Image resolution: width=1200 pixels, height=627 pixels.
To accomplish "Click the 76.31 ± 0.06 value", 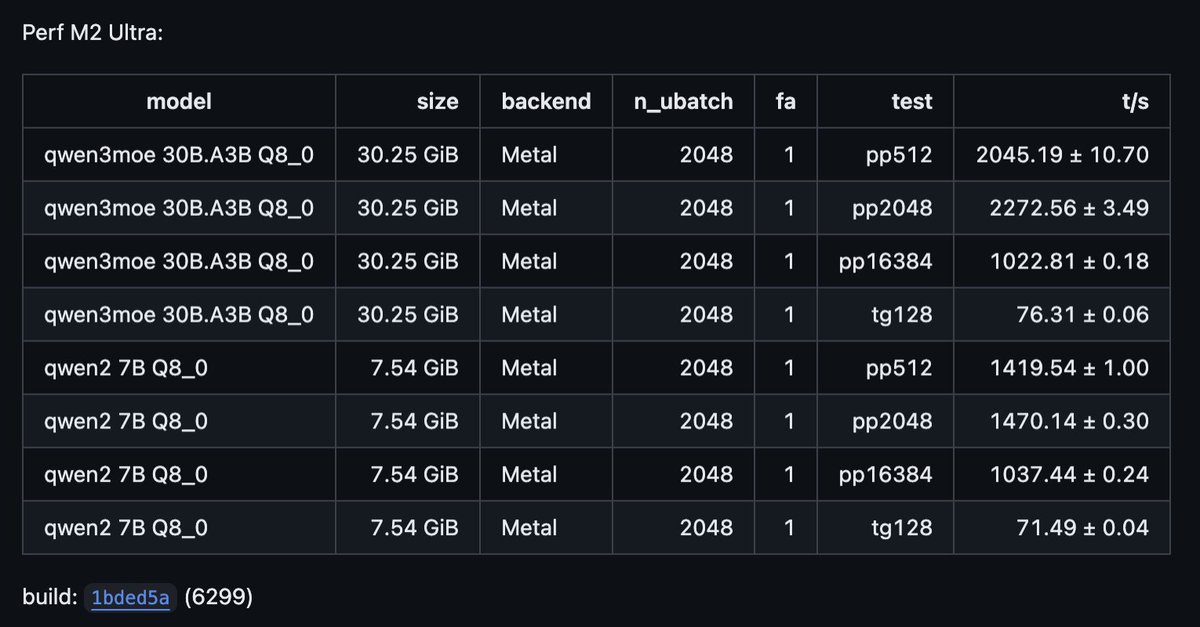I will pyautogui.click(x=1083, y=315).
